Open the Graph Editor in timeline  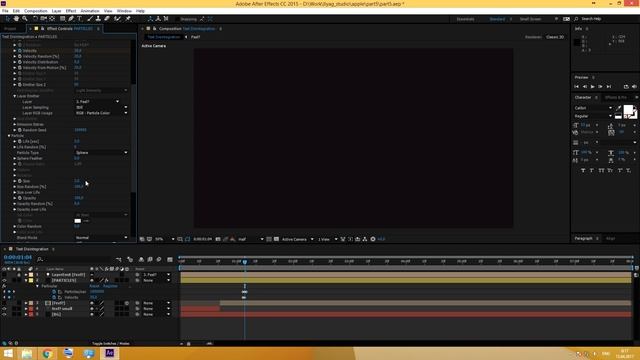click(x=170, y=259)
